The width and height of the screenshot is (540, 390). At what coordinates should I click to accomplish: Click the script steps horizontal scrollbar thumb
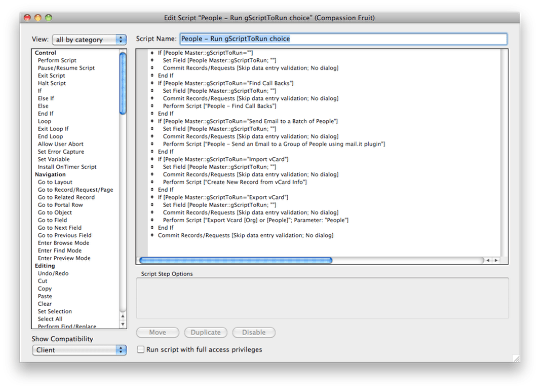coord(236,260)
